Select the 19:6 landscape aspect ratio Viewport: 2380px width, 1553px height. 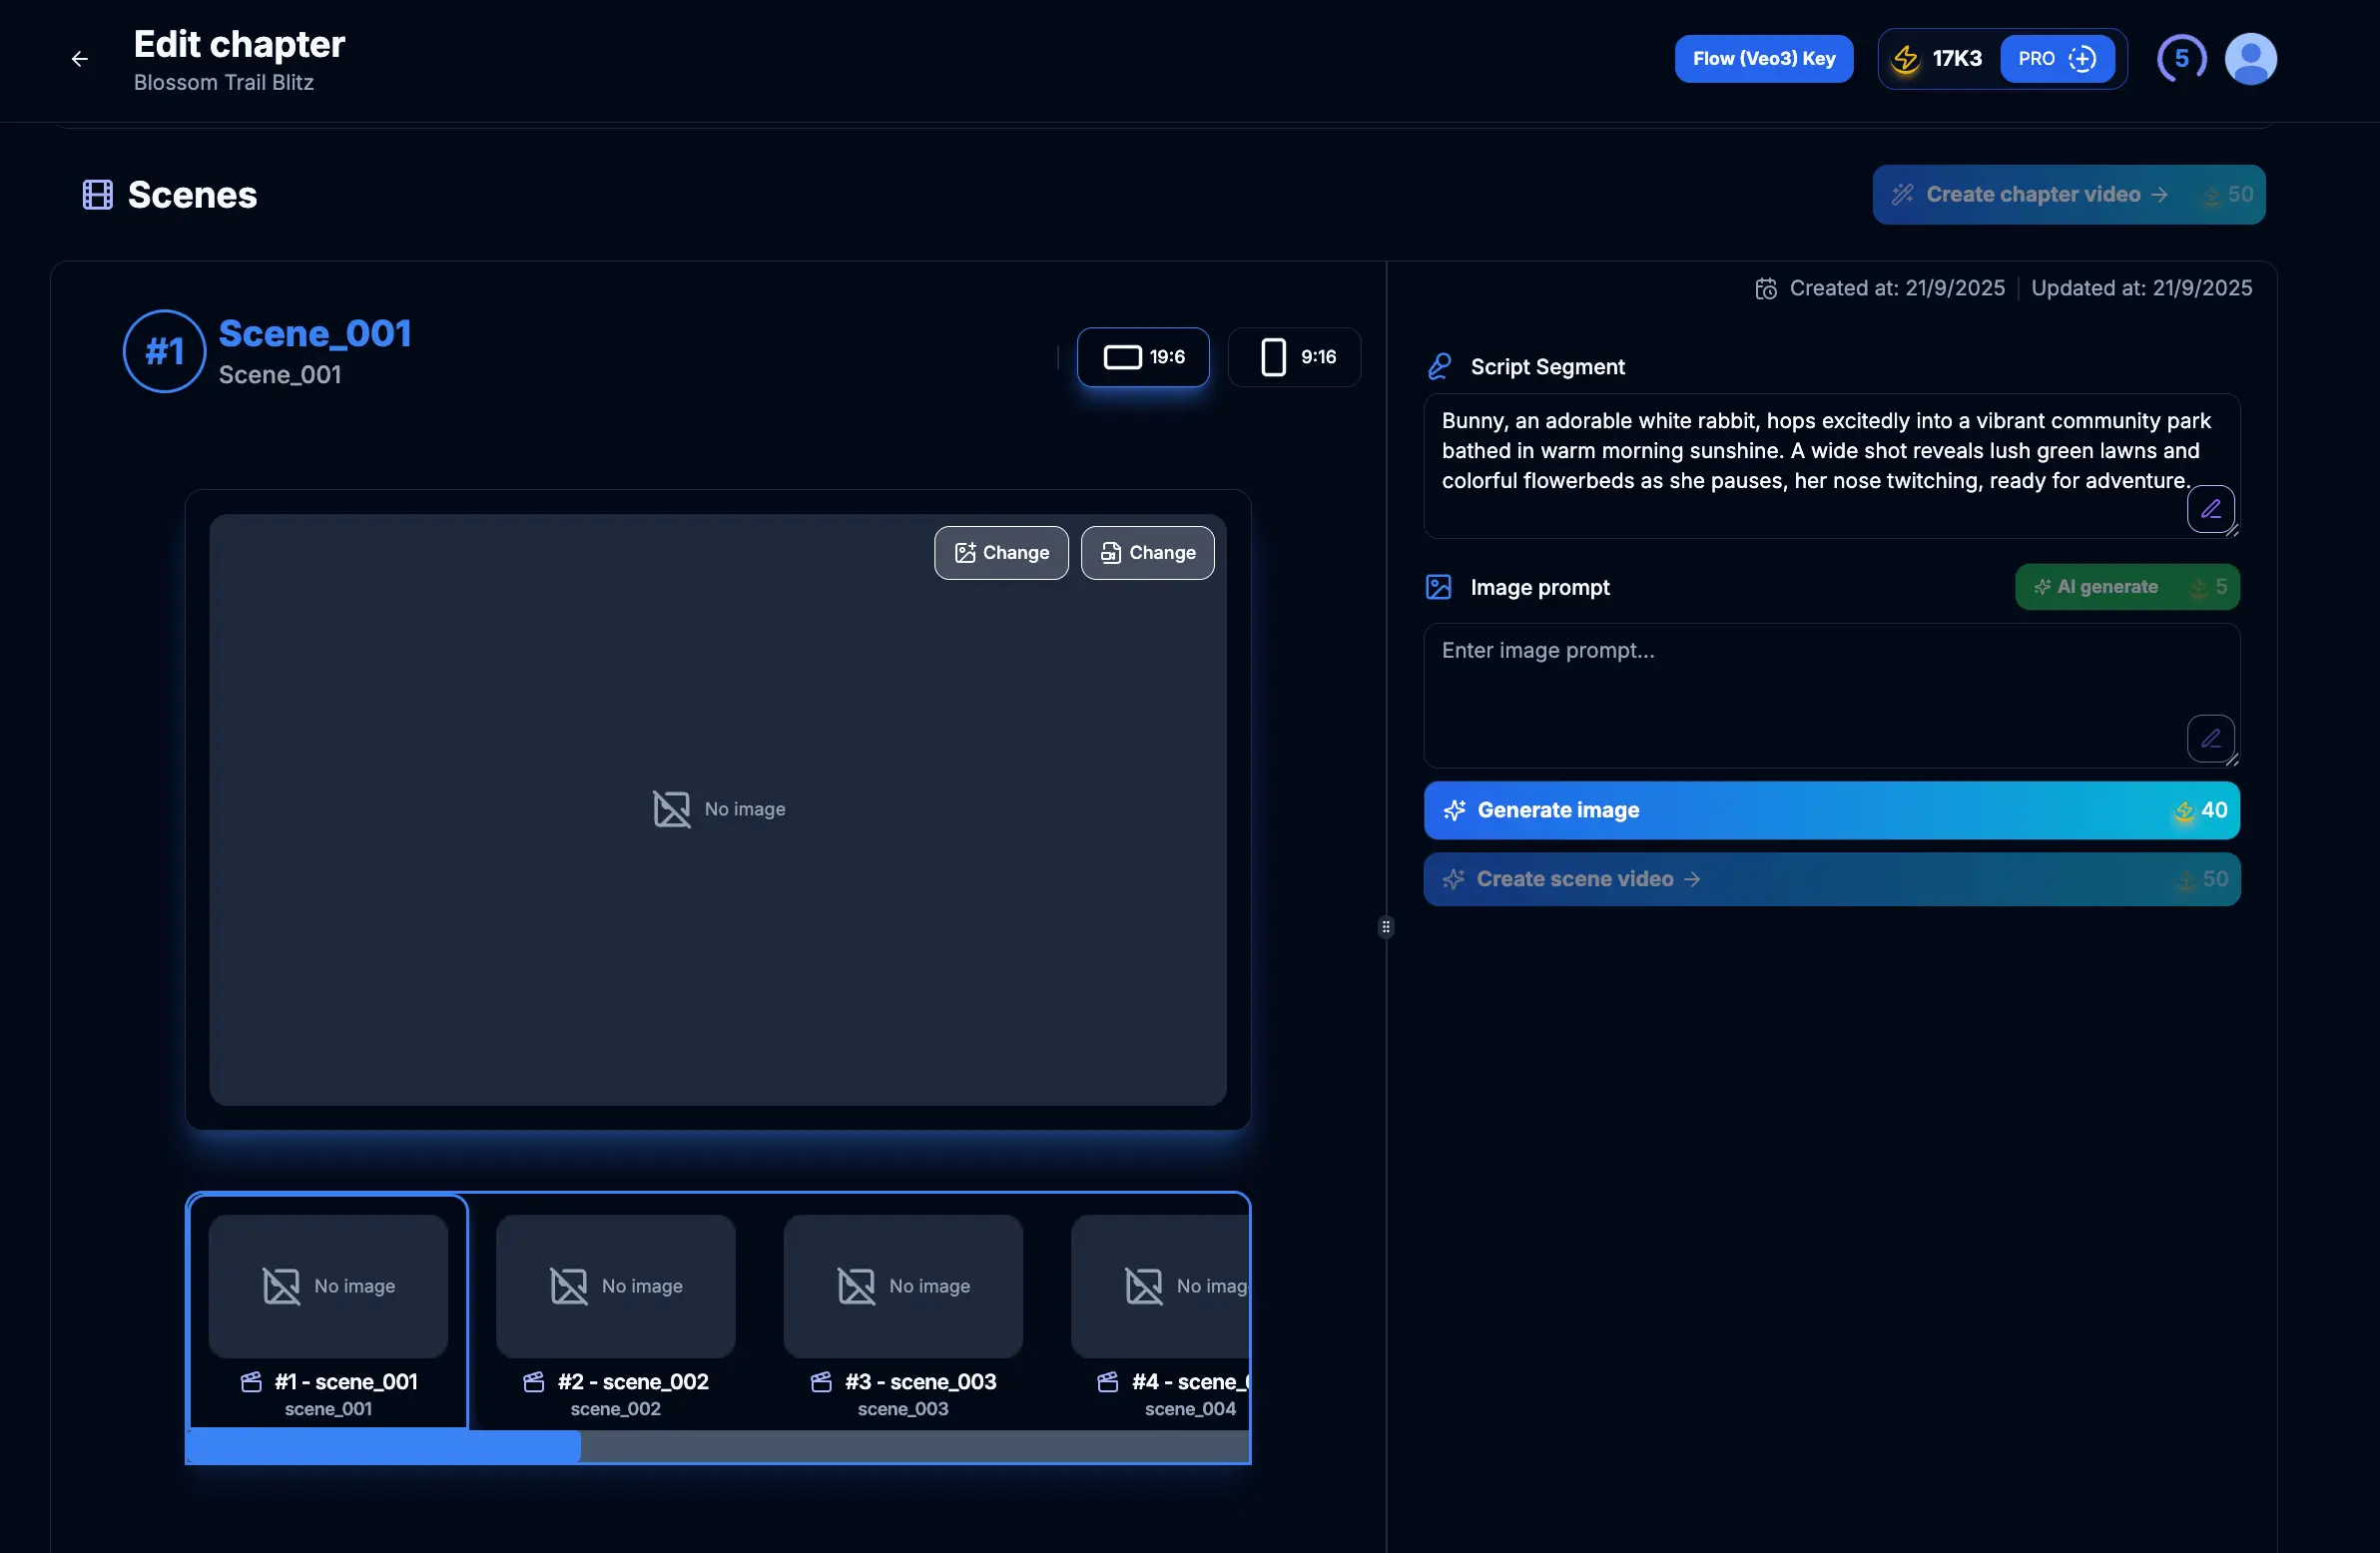1143,357
